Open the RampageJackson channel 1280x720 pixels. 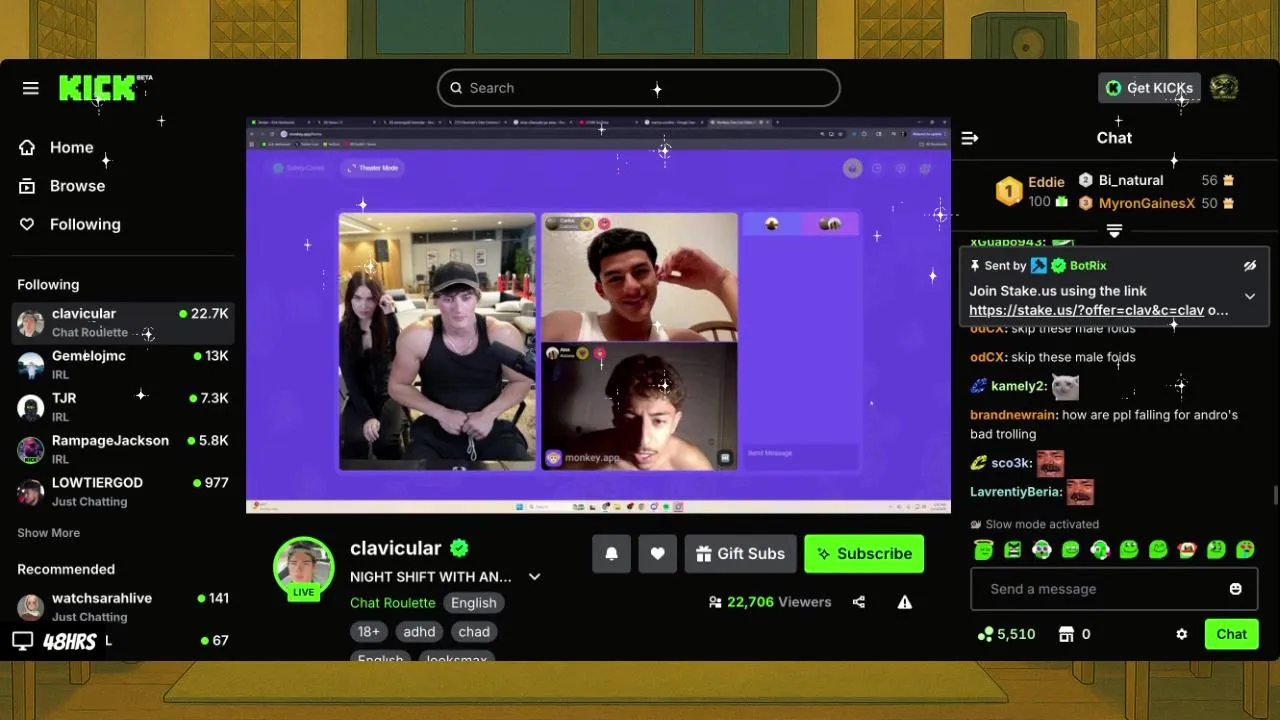coord(123,449)
